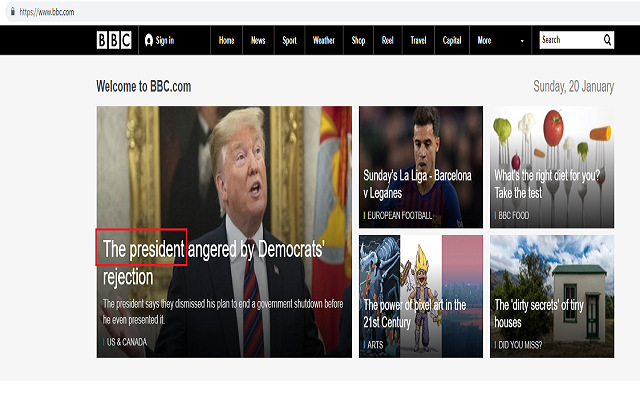The image size is (640, 400).
Task: Click the URL https://www.bbc.com in address bar
Action: click(47, 12)
